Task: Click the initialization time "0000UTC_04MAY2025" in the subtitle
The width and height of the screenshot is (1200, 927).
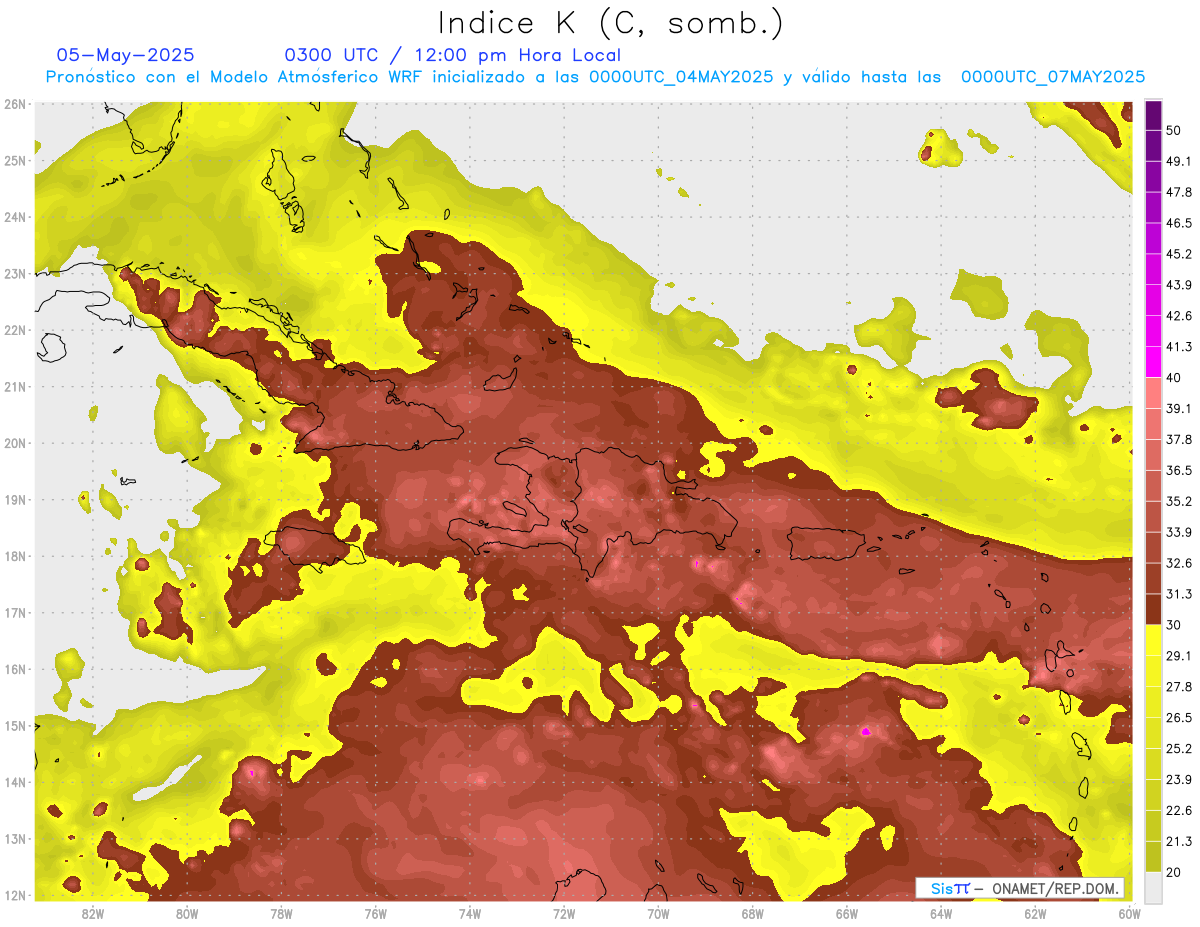Action: 680,76
